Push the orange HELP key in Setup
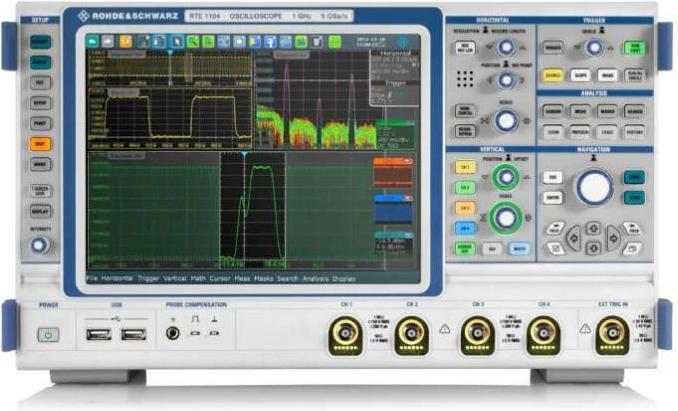The width and height of the screenshot is (678, 411). pos(40,144)
